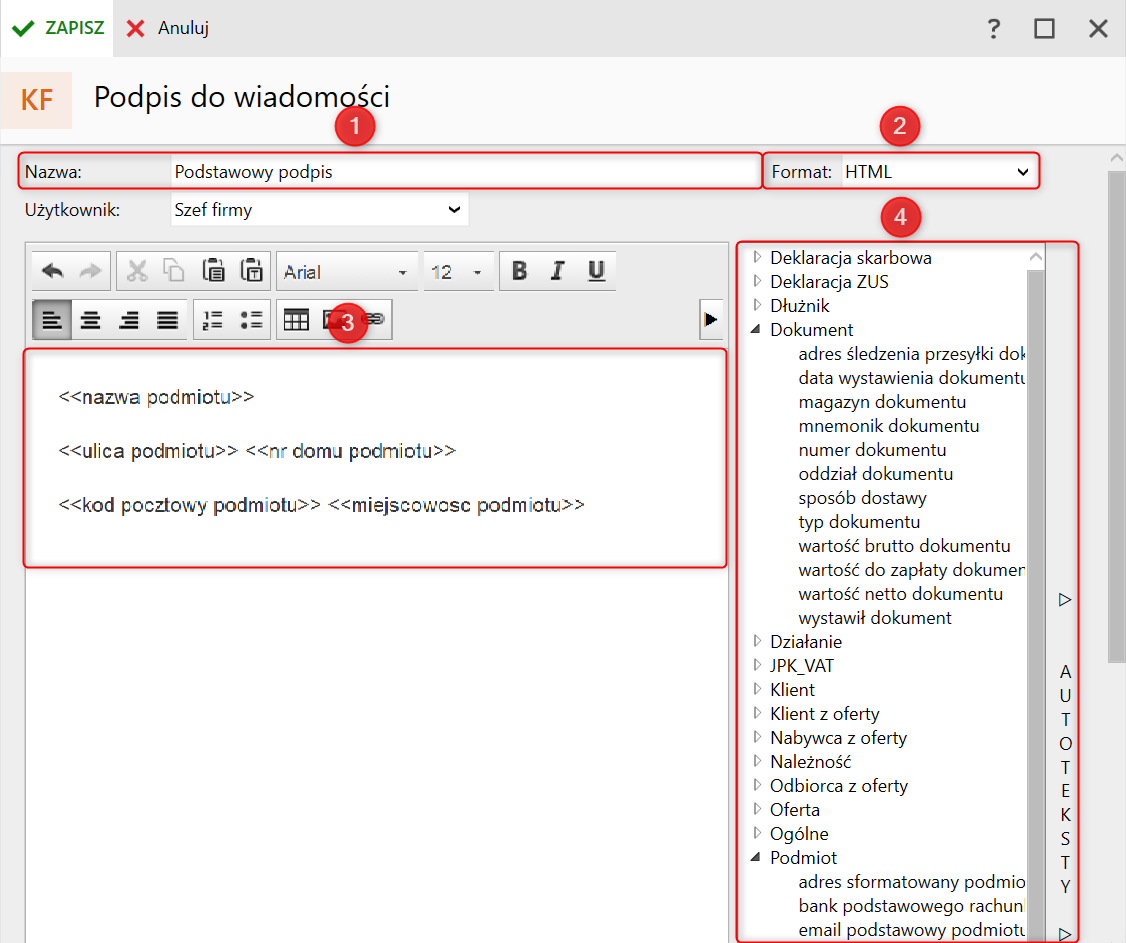Expand the Należność tree node
This screenshot has height=943, width=1126.
(757, 761)
